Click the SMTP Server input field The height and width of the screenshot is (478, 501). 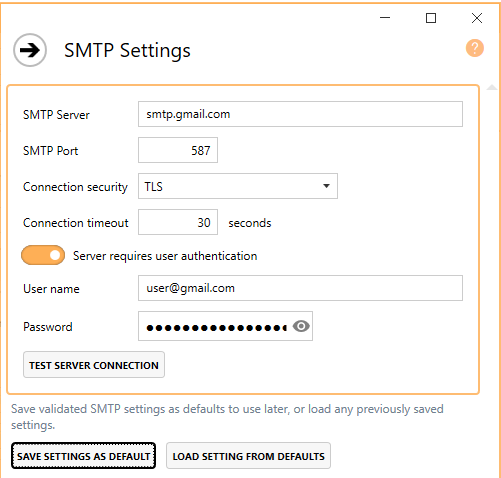(x=300, y=114)
